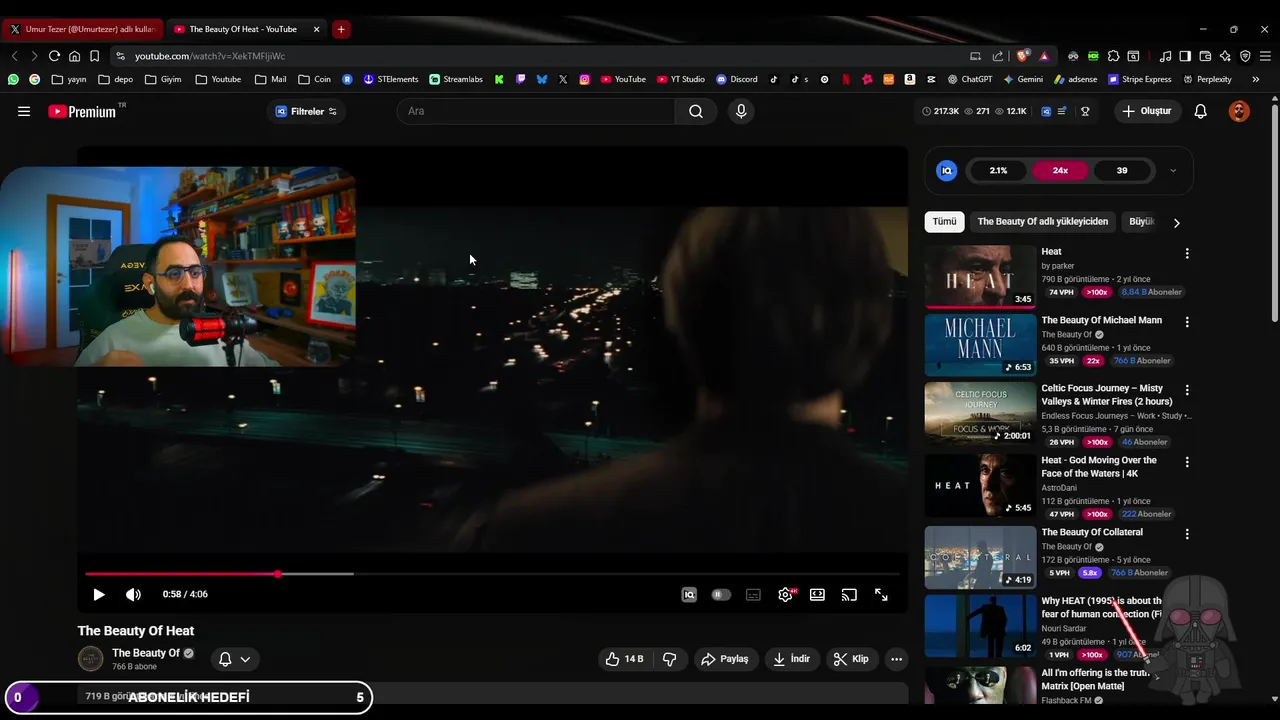
Task: Open The Beauty Of channel avatar
Action: click(91, 658)
